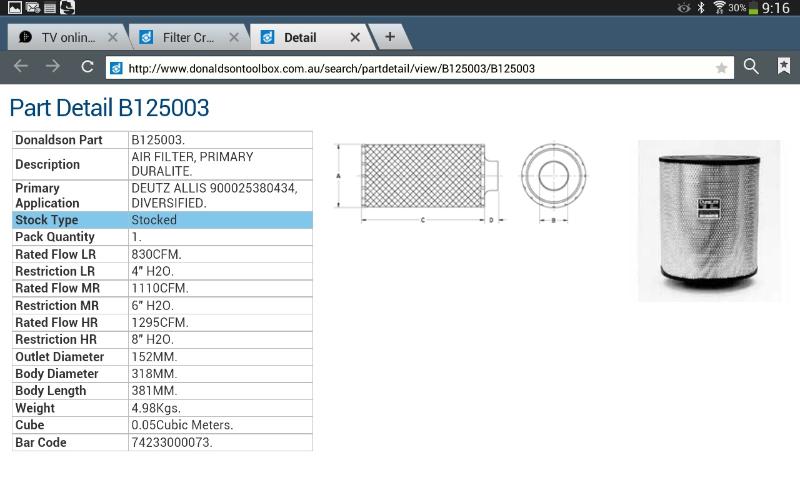800x500 pixels.
Task: Open the filter side-view dimension drawing
Action: [420, 182]
